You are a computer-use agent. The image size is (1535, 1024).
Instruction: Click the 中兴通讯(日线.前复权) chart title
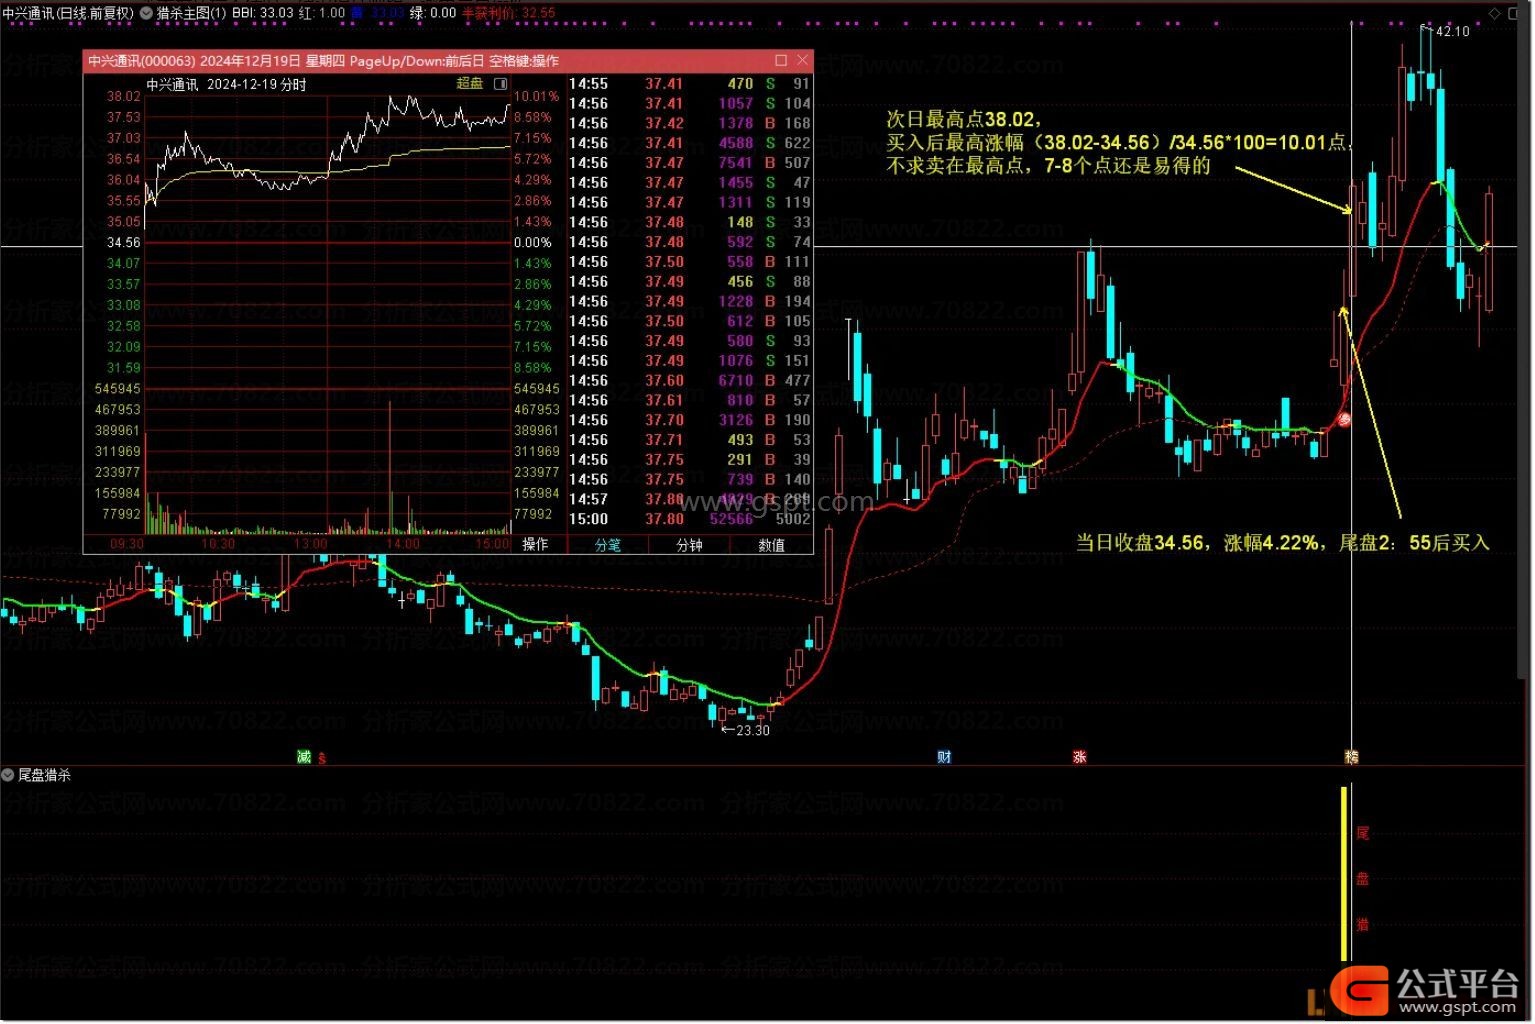(68, 13)
